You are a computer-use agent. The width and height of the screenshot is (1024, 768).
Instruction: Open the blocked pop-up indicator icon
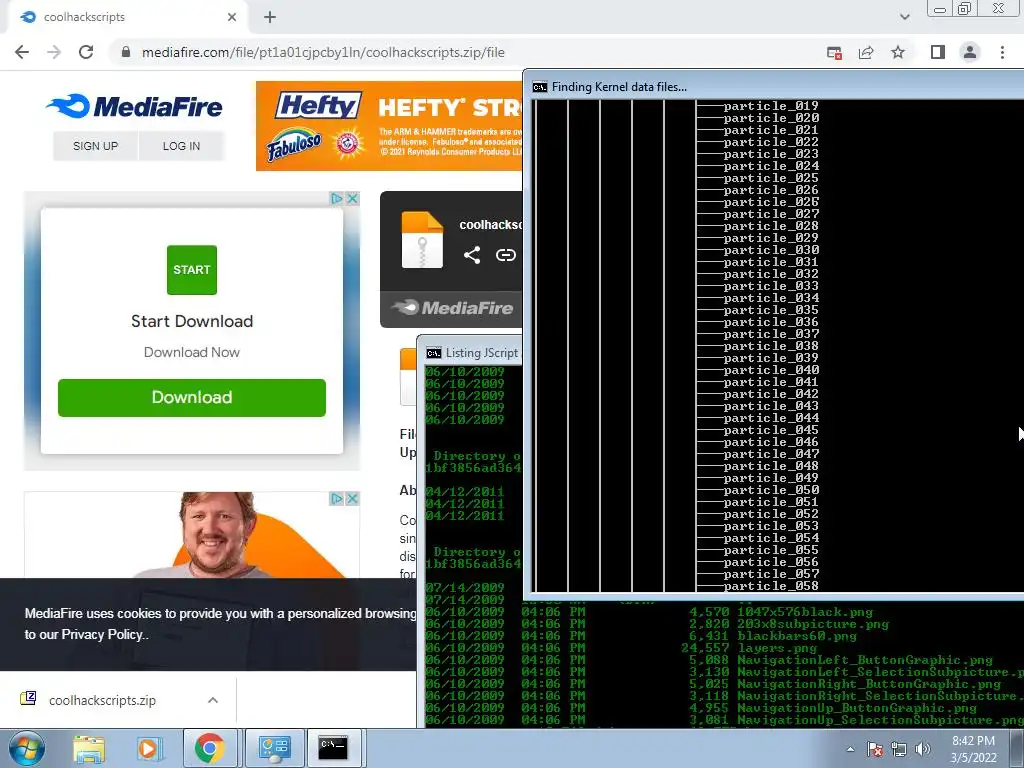pos(834,53)
